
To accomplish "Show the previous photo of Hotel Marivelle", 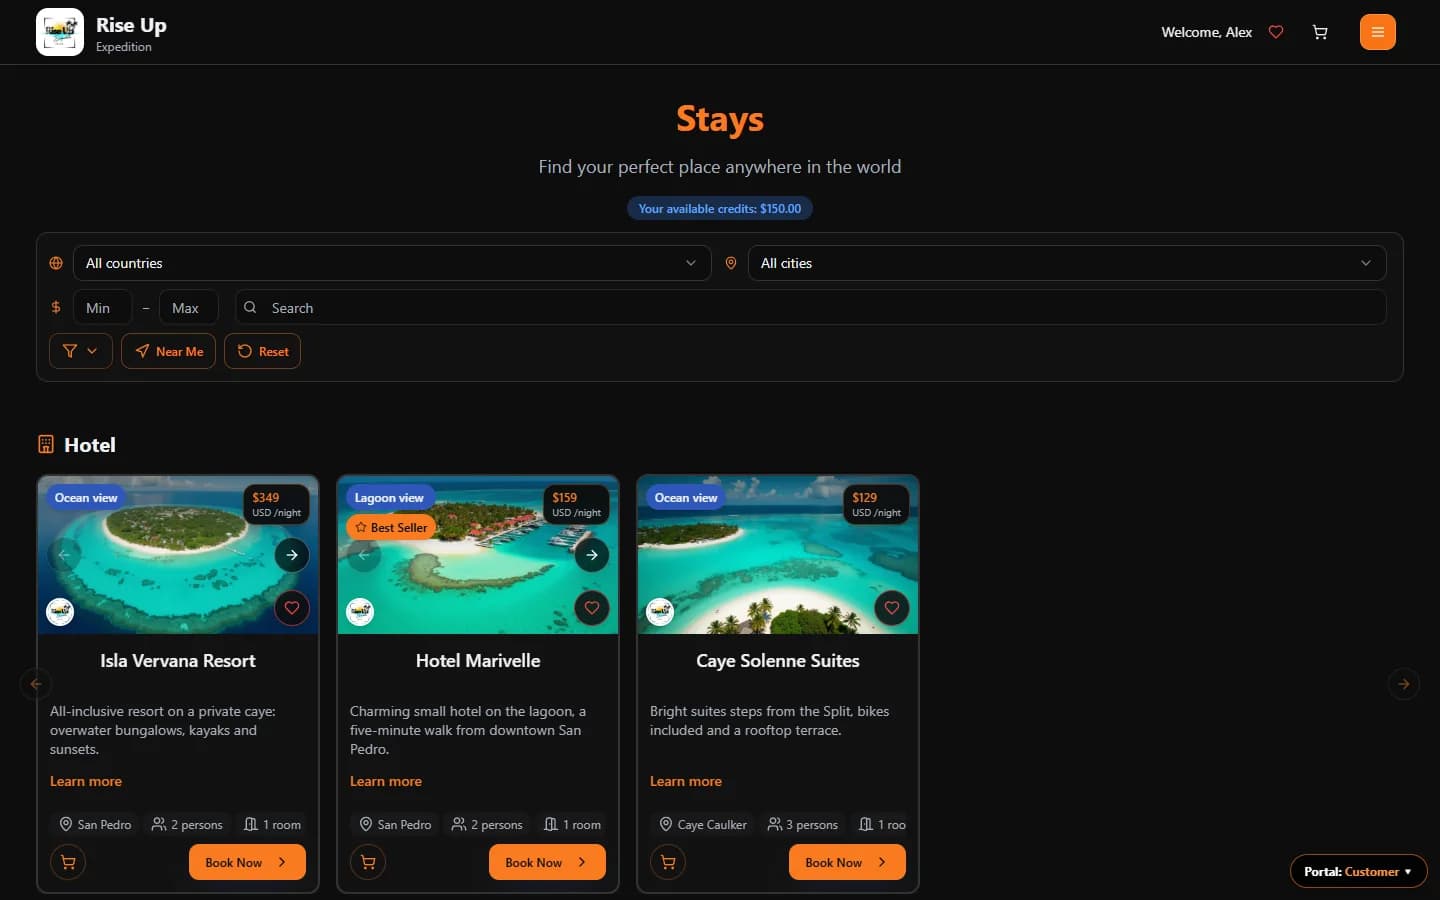I will point(364,555).
